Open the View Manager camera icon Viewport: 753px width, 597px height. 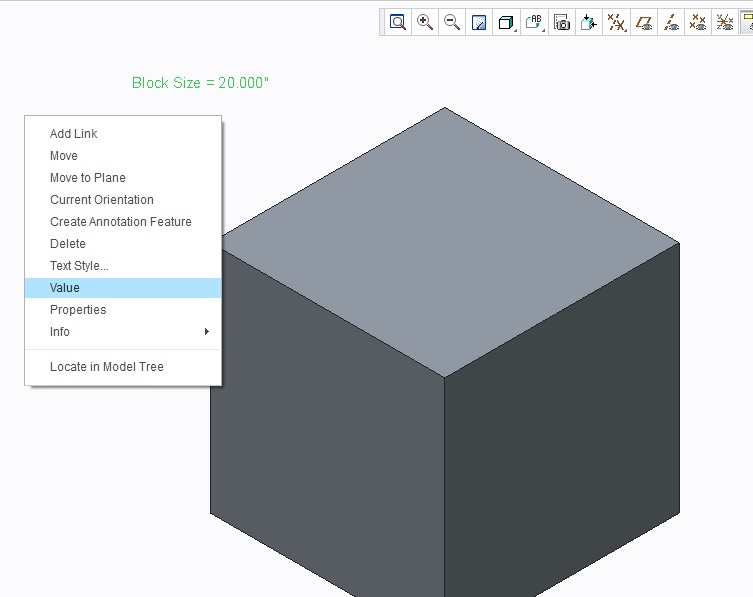(561, 22)
